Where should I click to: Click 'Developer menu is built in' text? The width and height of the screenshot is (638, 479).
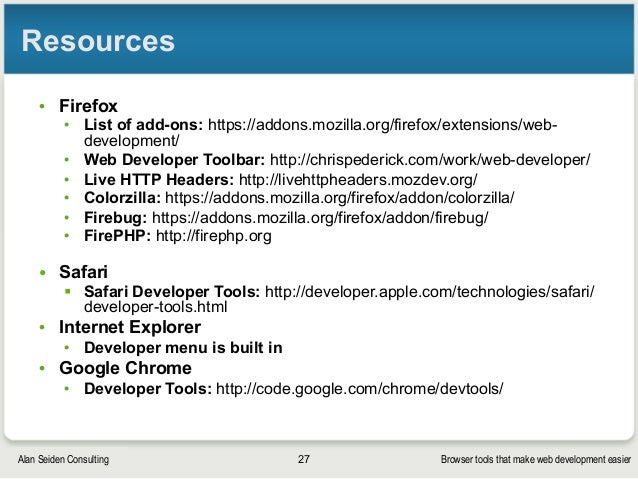[x=183, y=348]
